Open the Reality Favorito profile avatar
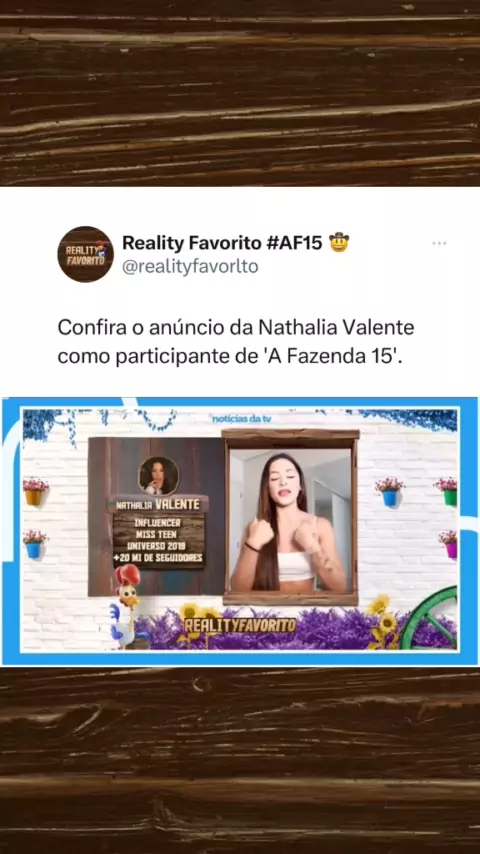Screen dimensions: 480x854 pos(86,254)
